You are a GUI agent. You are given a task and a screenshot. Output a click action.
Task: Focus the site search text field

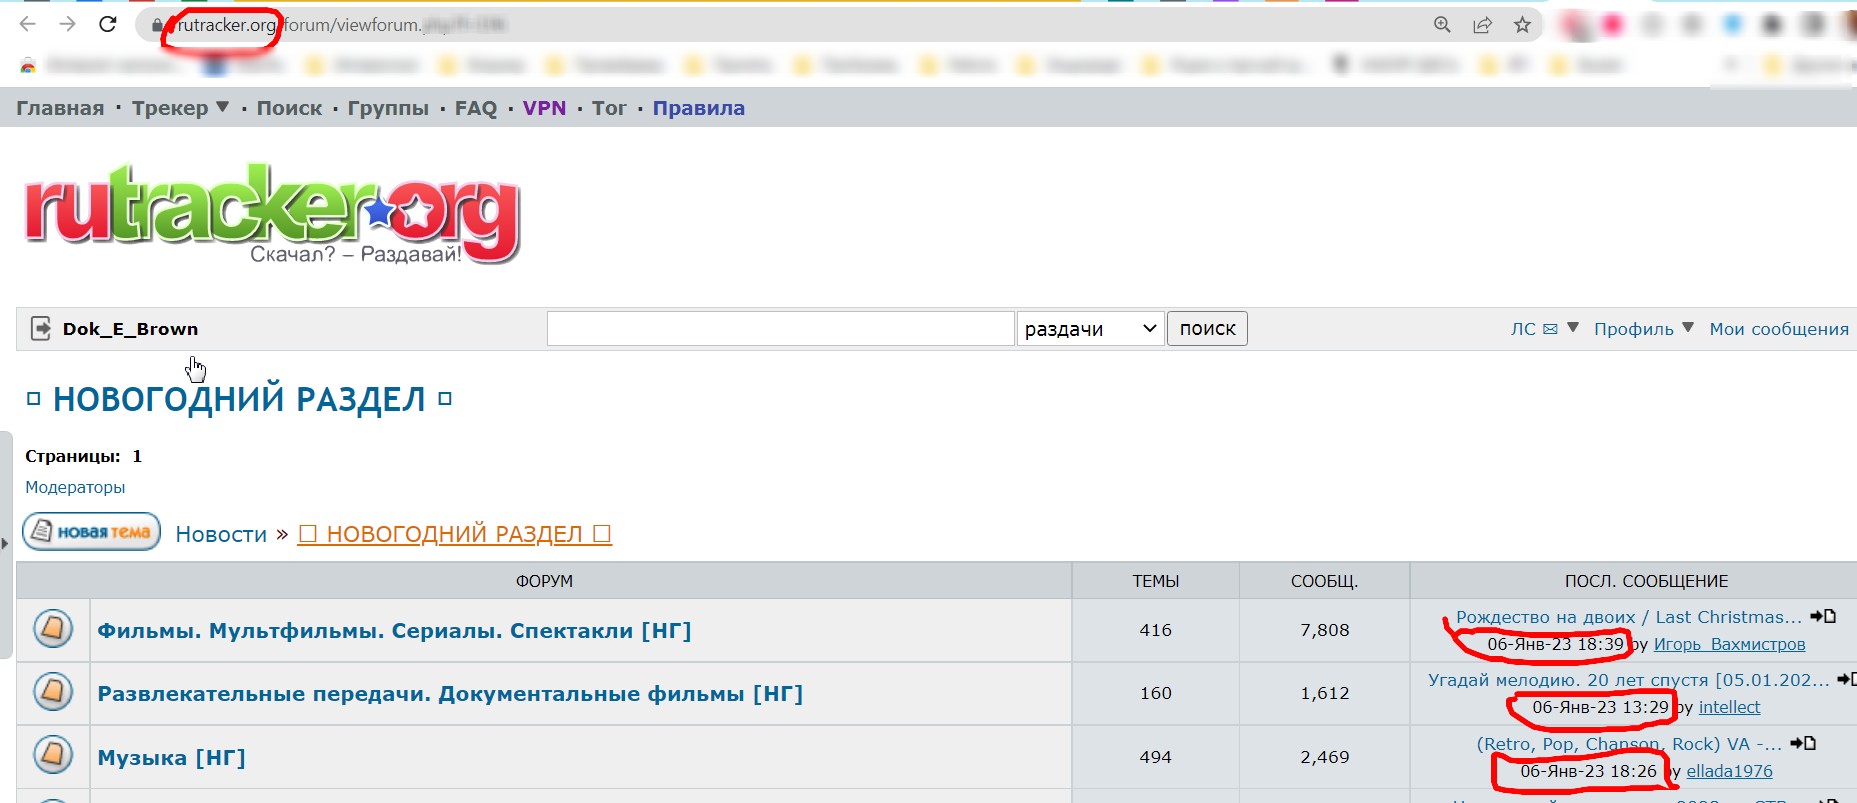point(780,329)
